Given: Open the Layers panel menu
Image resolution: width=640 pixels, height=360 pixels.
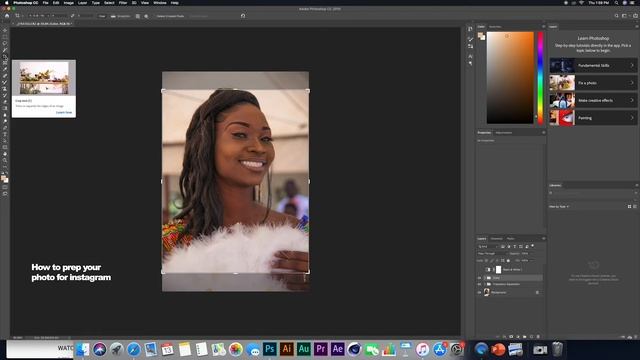Looking at the screenshot, I should pyautogui.click(x=543, y=238).
